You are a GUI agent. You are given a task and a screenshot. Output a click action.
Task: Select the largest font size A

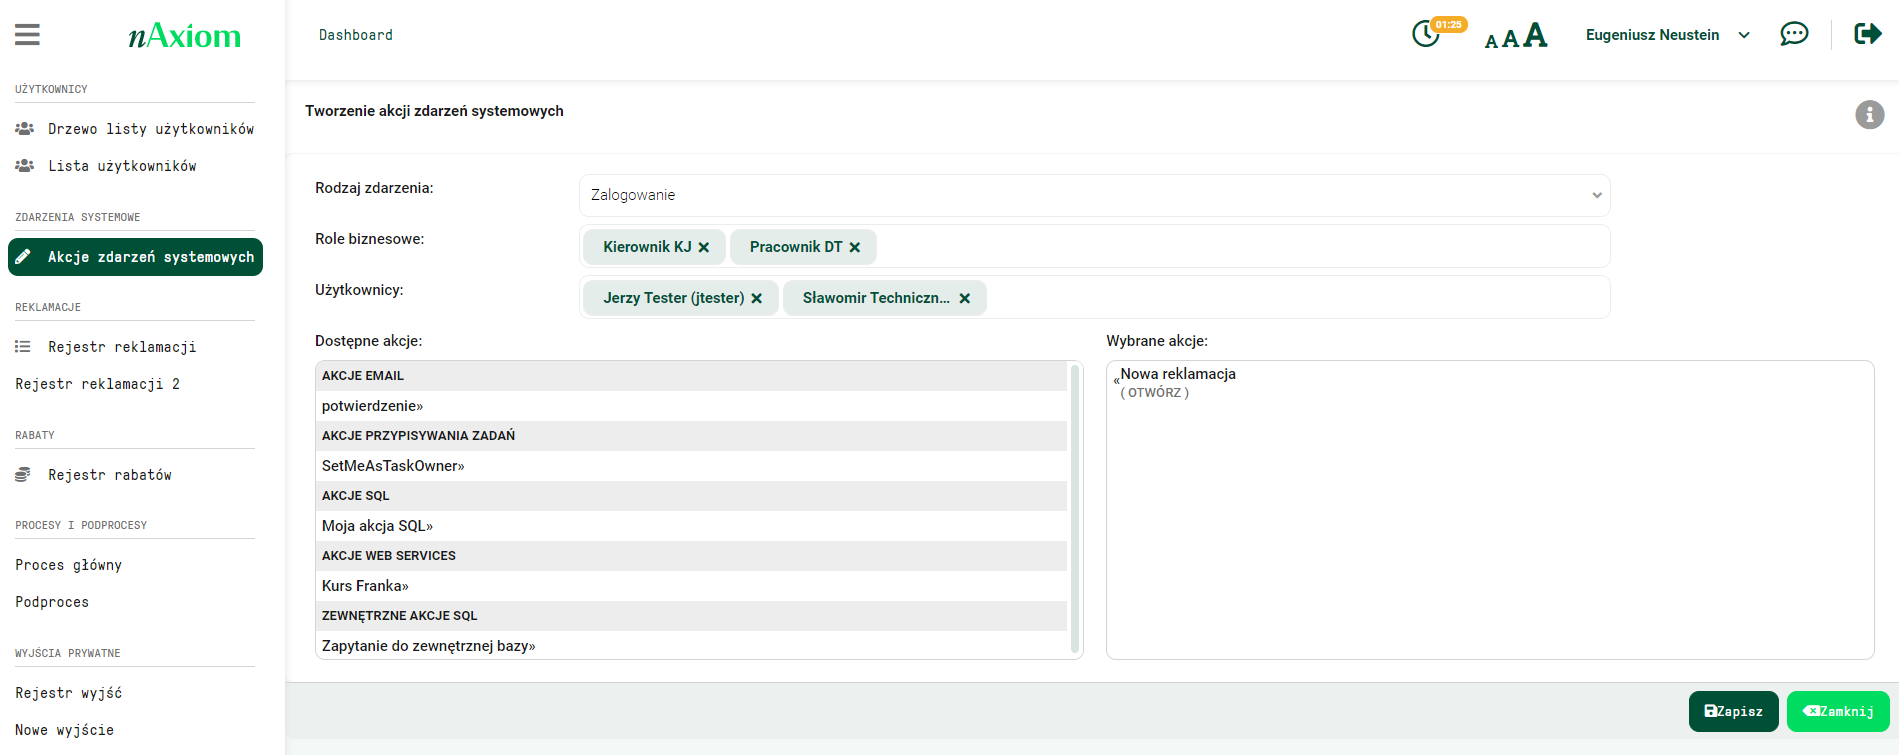coord(1535,36)
